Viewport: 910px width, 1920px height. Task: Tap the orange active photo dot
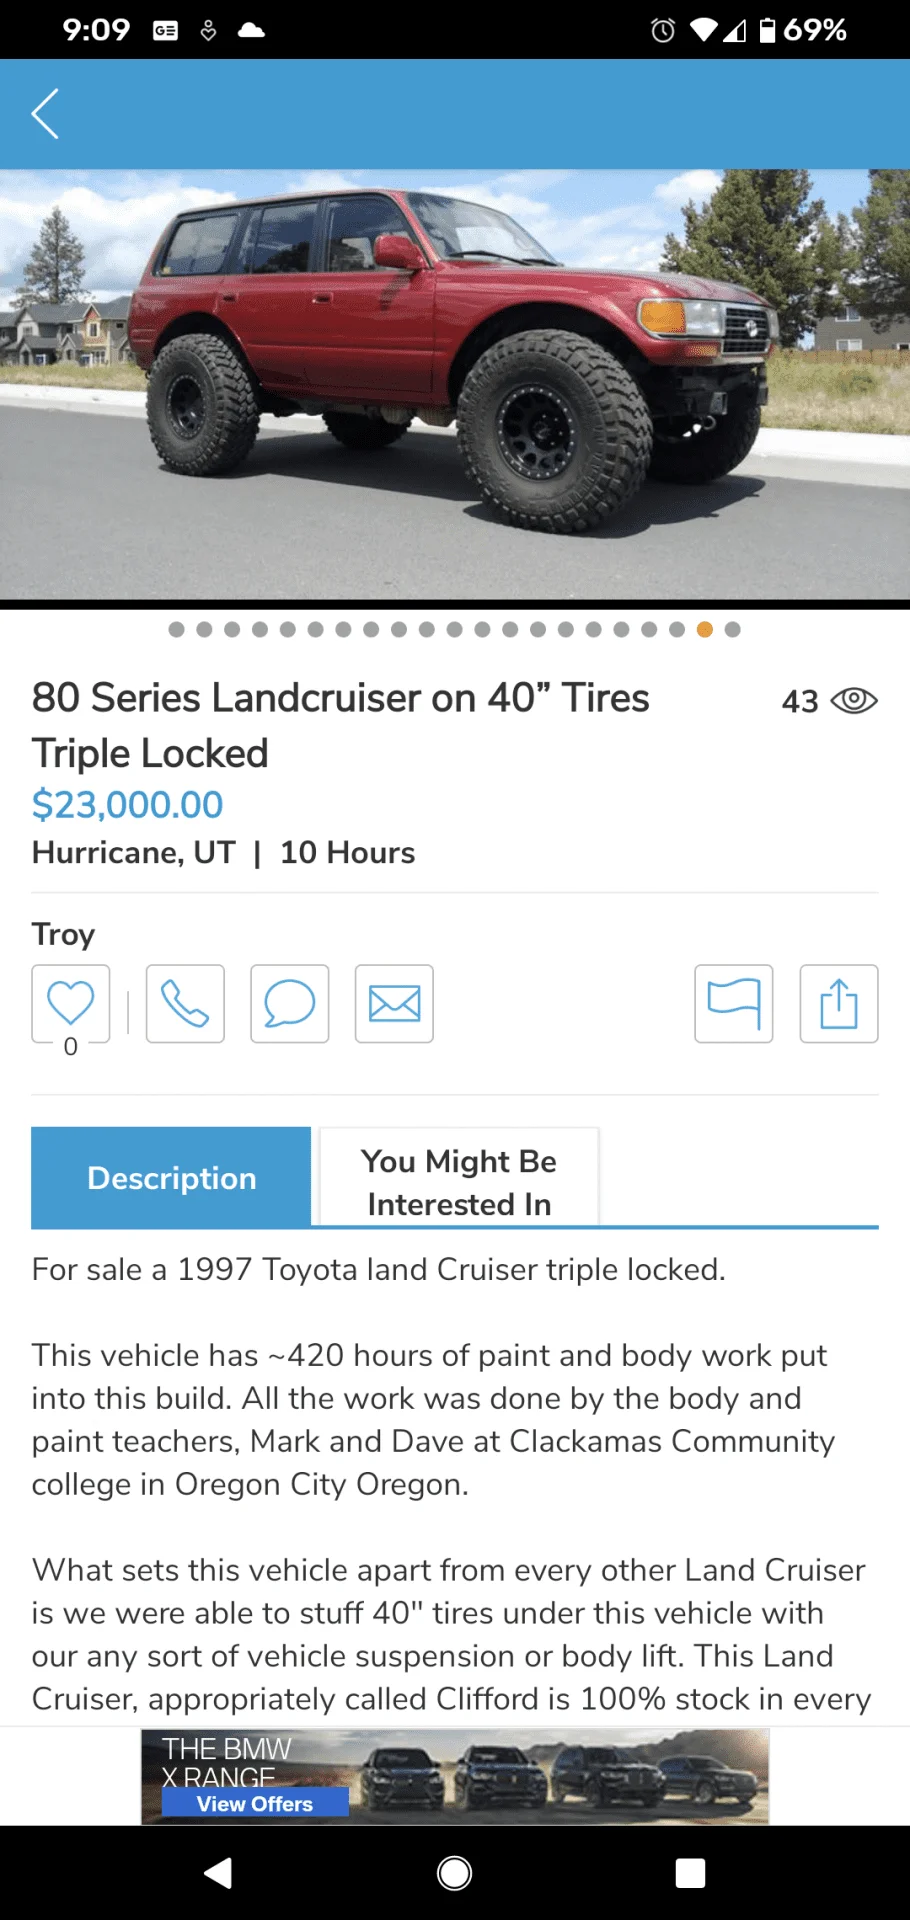click(x=704, y=629)
